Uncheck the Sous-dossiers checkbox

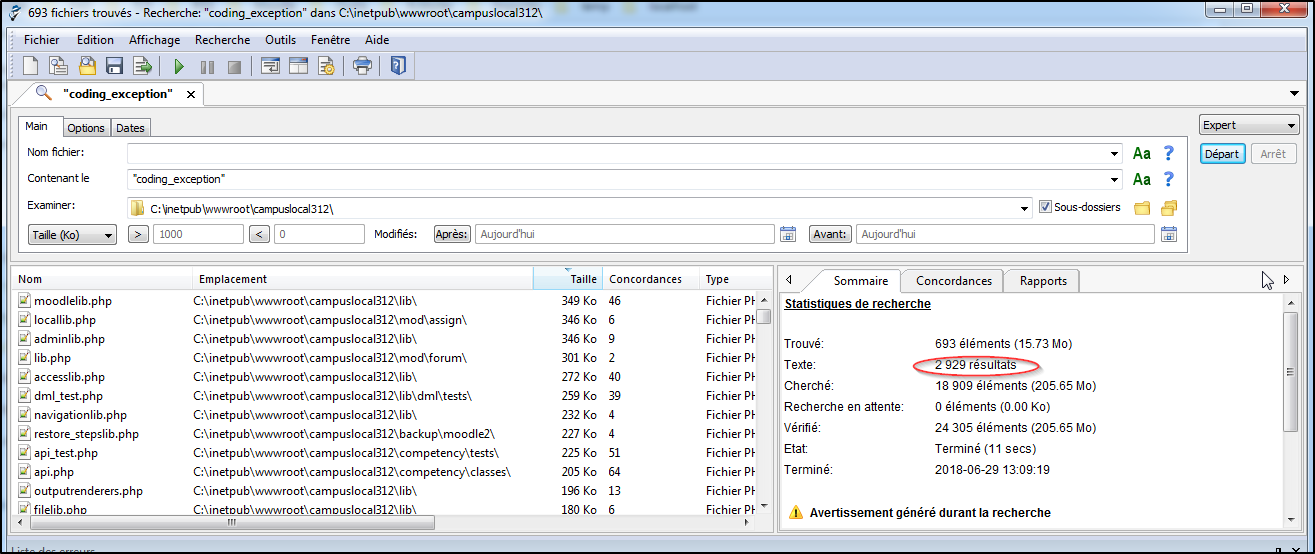coord(1046,208)
